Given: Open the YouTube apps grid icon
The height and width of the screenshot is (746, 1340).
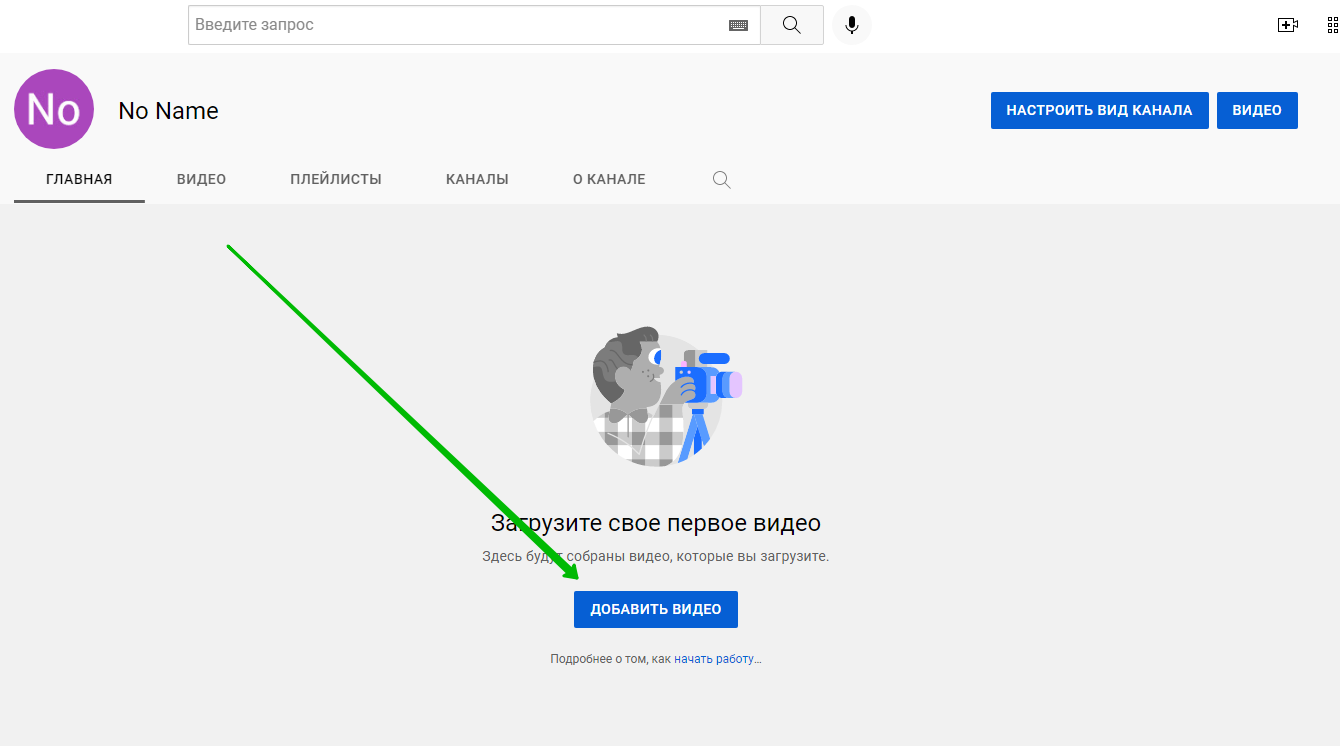Looking at the screenshot, I should click(x=1333, y=25).
